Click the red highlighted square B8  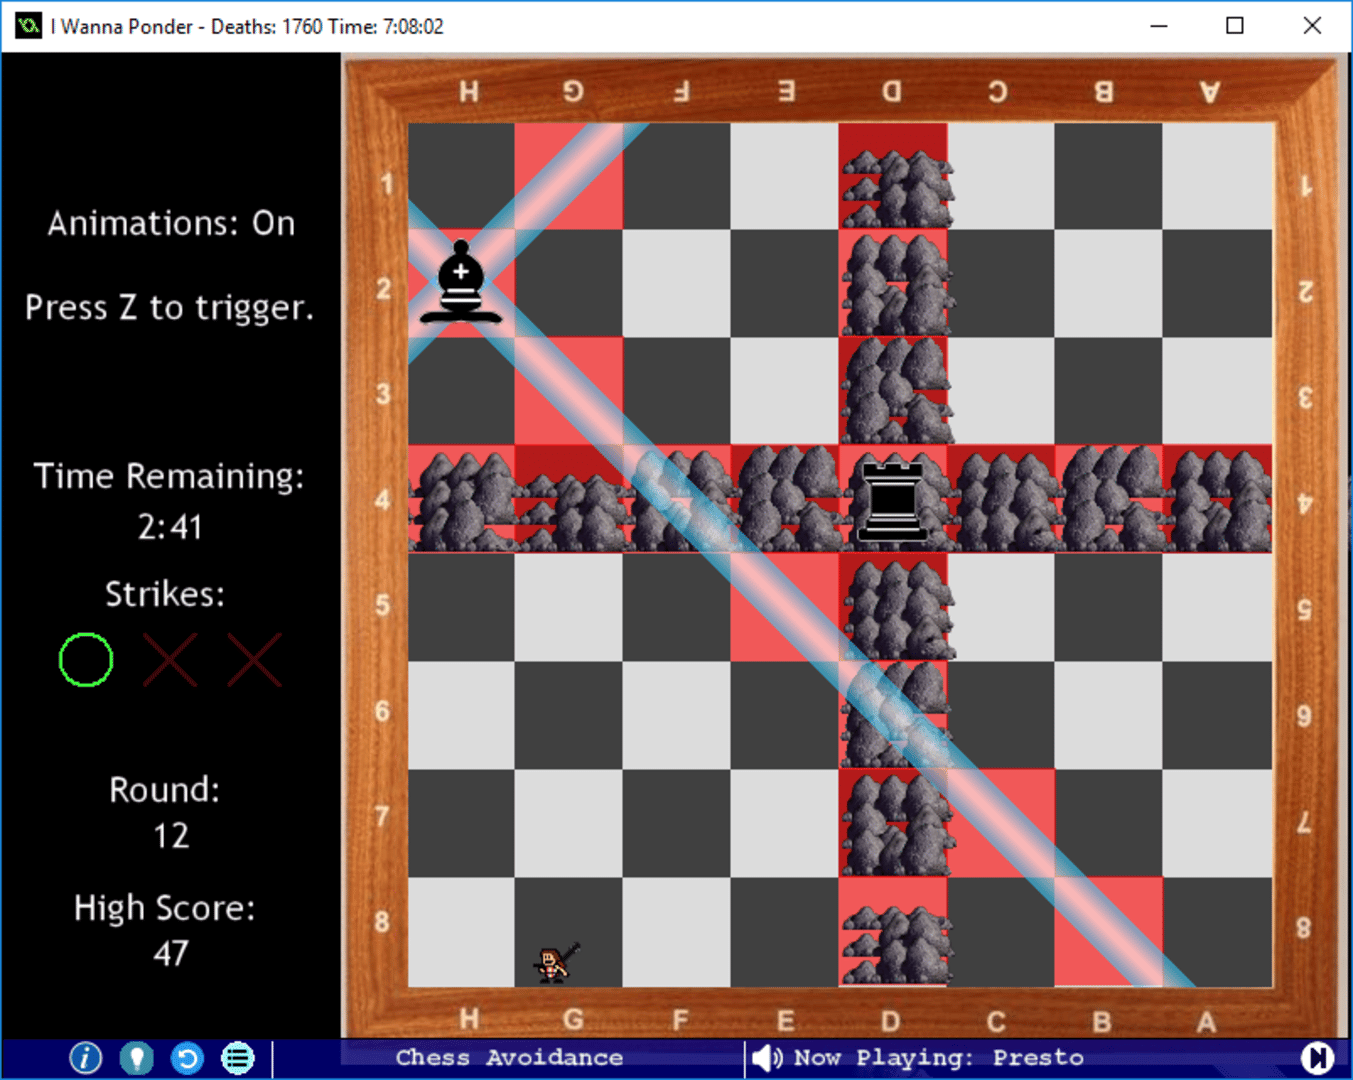coord(1108,932)
